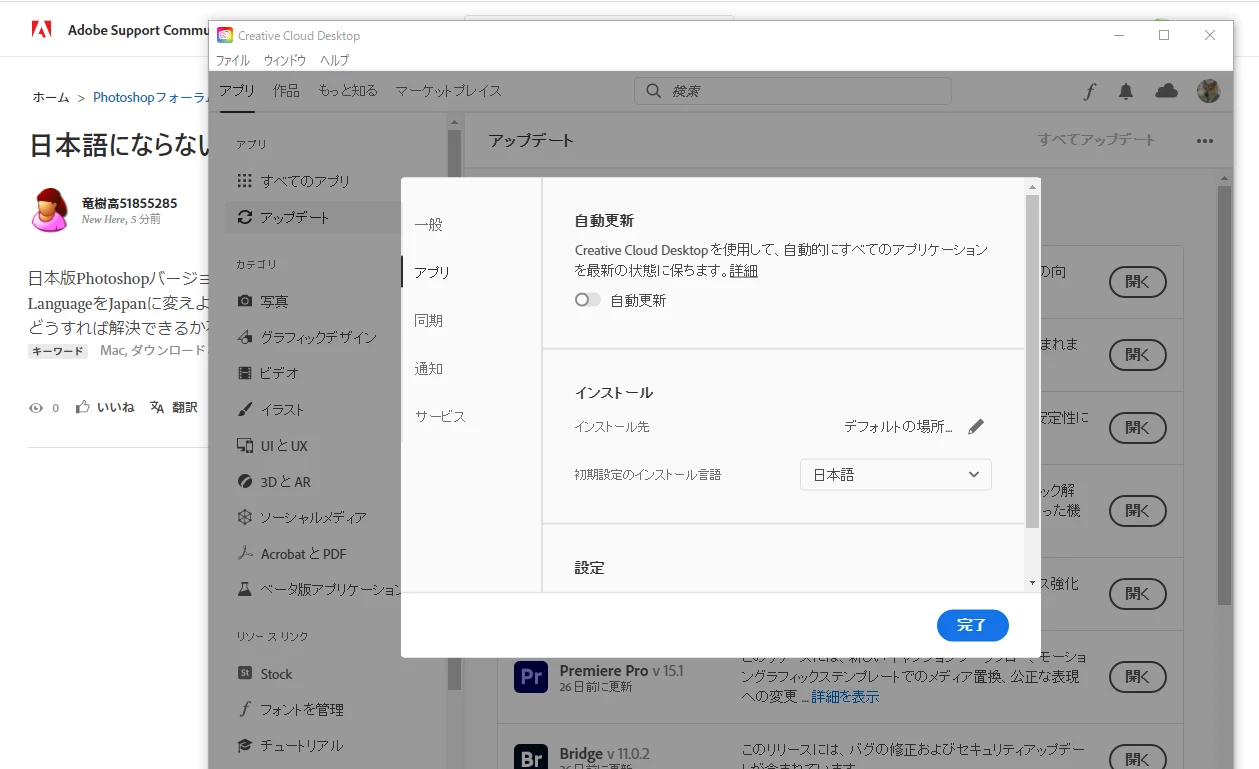1259x769 pixels.
Task: Click the preferences dialog vertical scrollbar
Action: tap(1032, 361)
